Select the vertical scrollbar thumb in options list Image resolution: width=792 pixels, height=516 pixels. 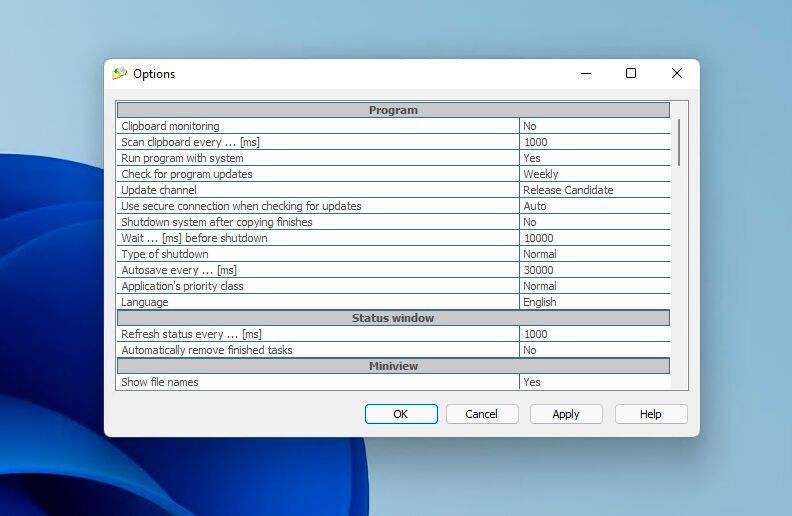(679, 142)
